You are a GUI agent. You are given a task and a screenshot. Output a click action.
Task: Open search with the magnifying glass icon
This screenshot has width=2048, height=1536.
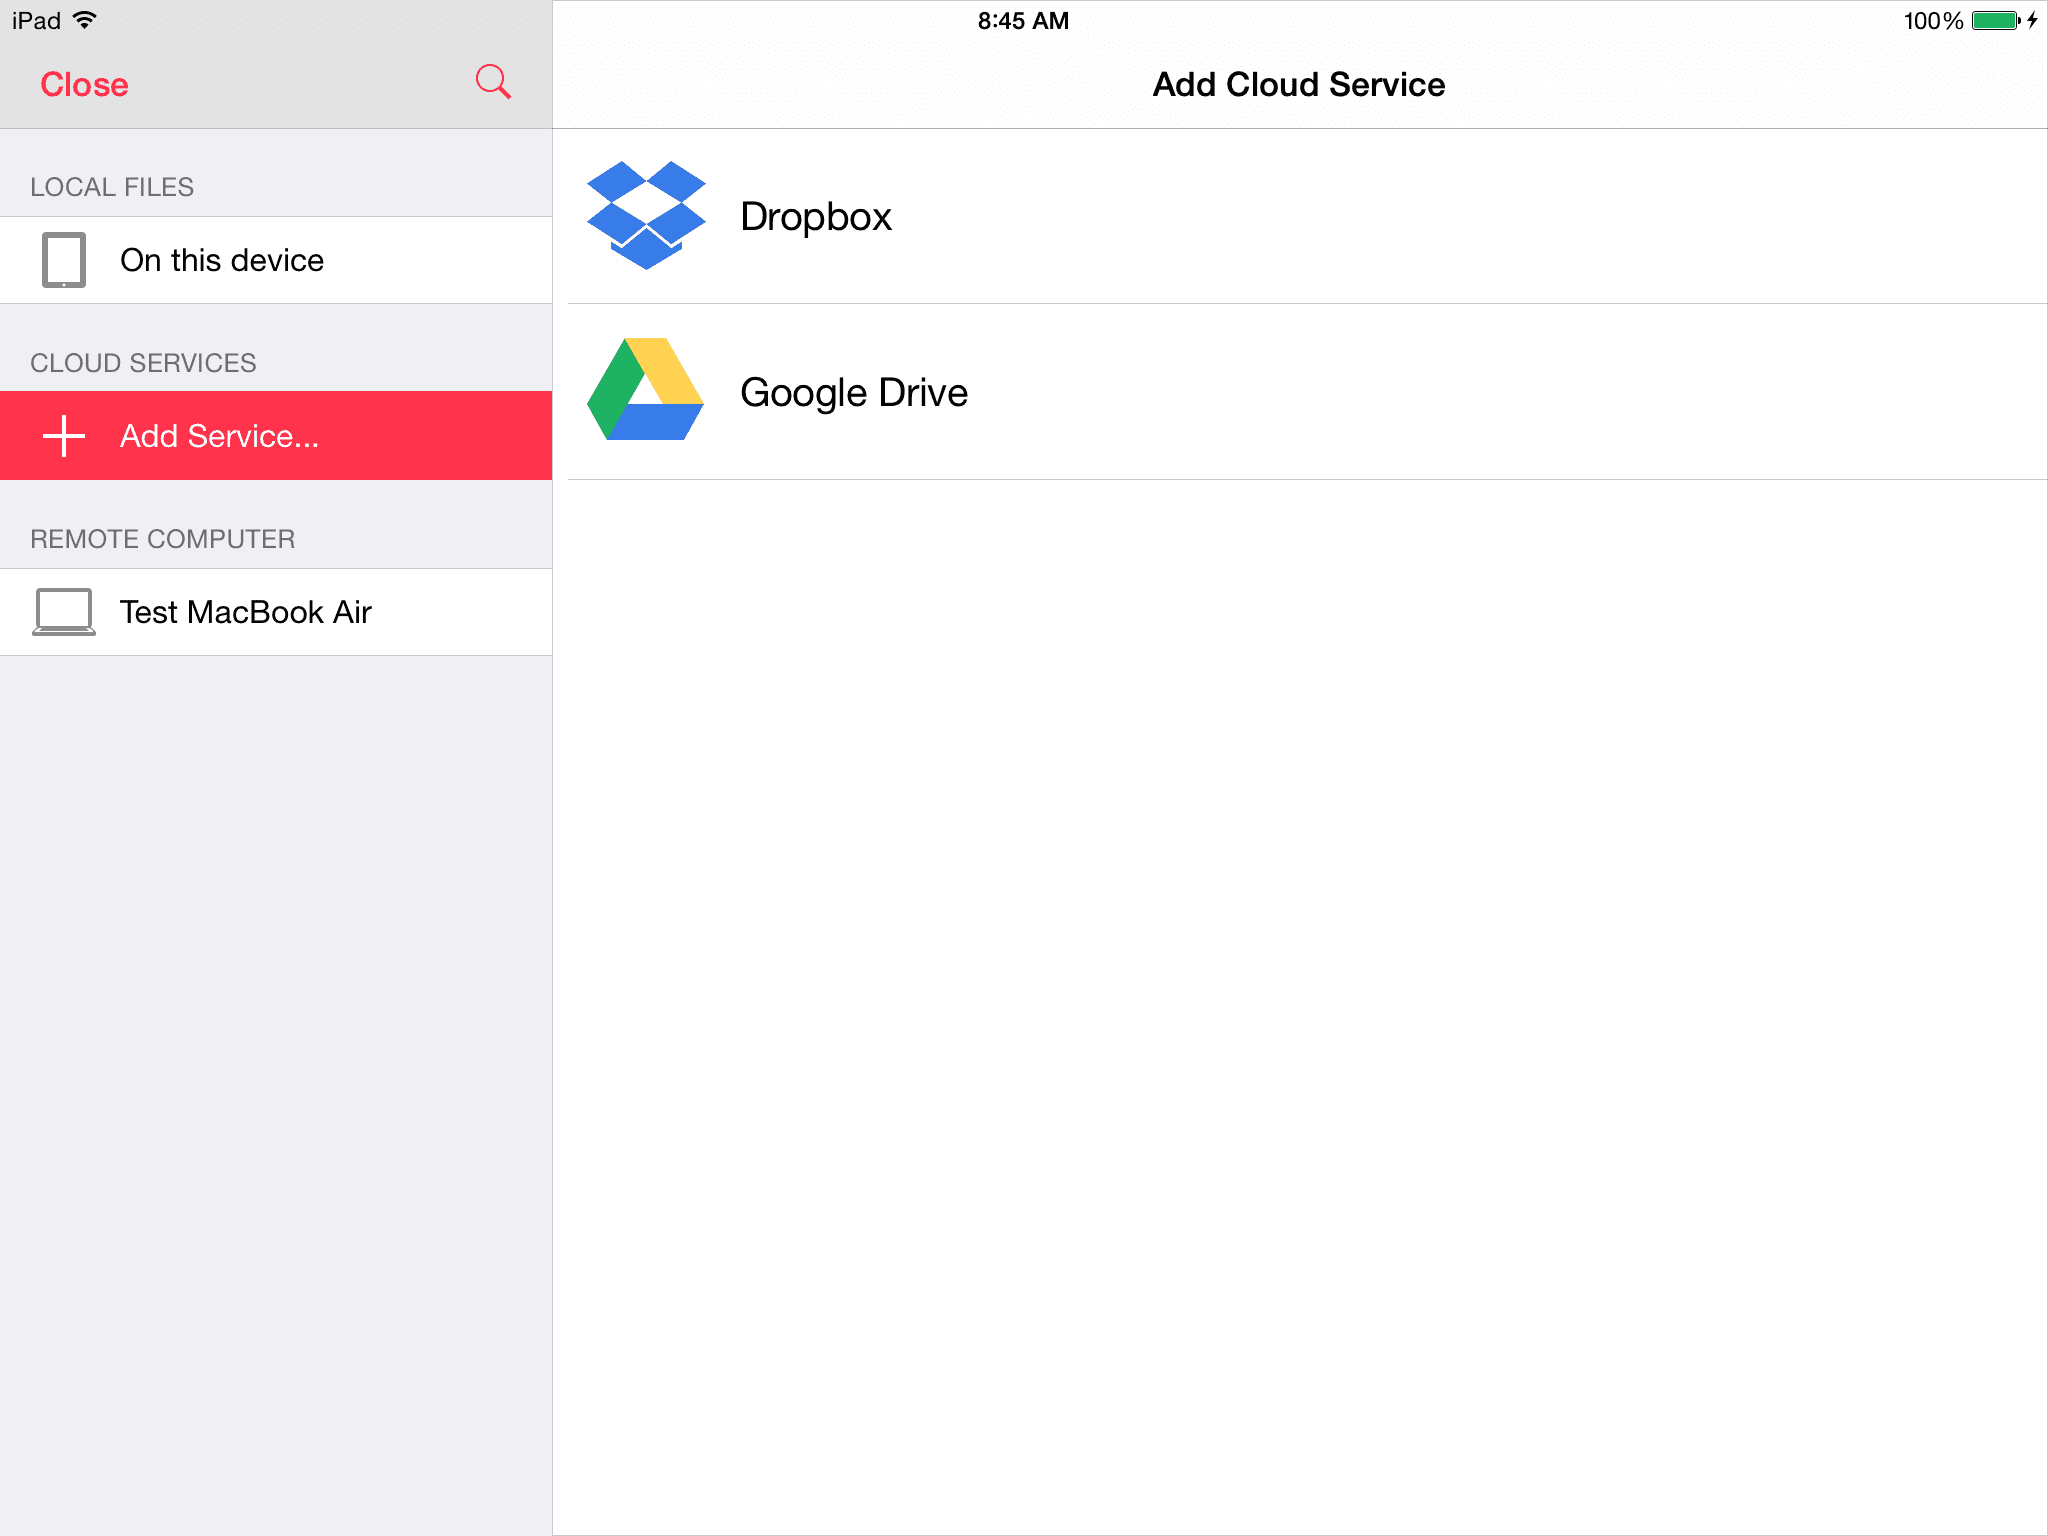[493, 82]
